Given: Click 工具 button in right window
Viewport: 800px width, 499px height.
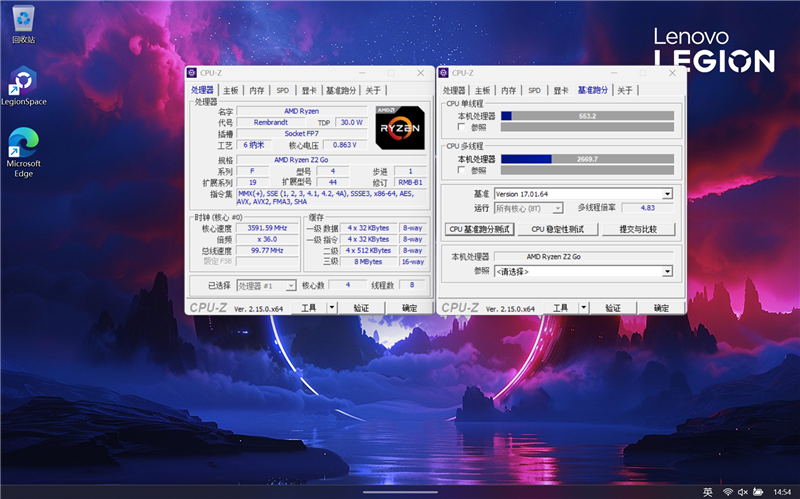Looking at the screenshot, I should pyautogui.click(x=561, y=308).
